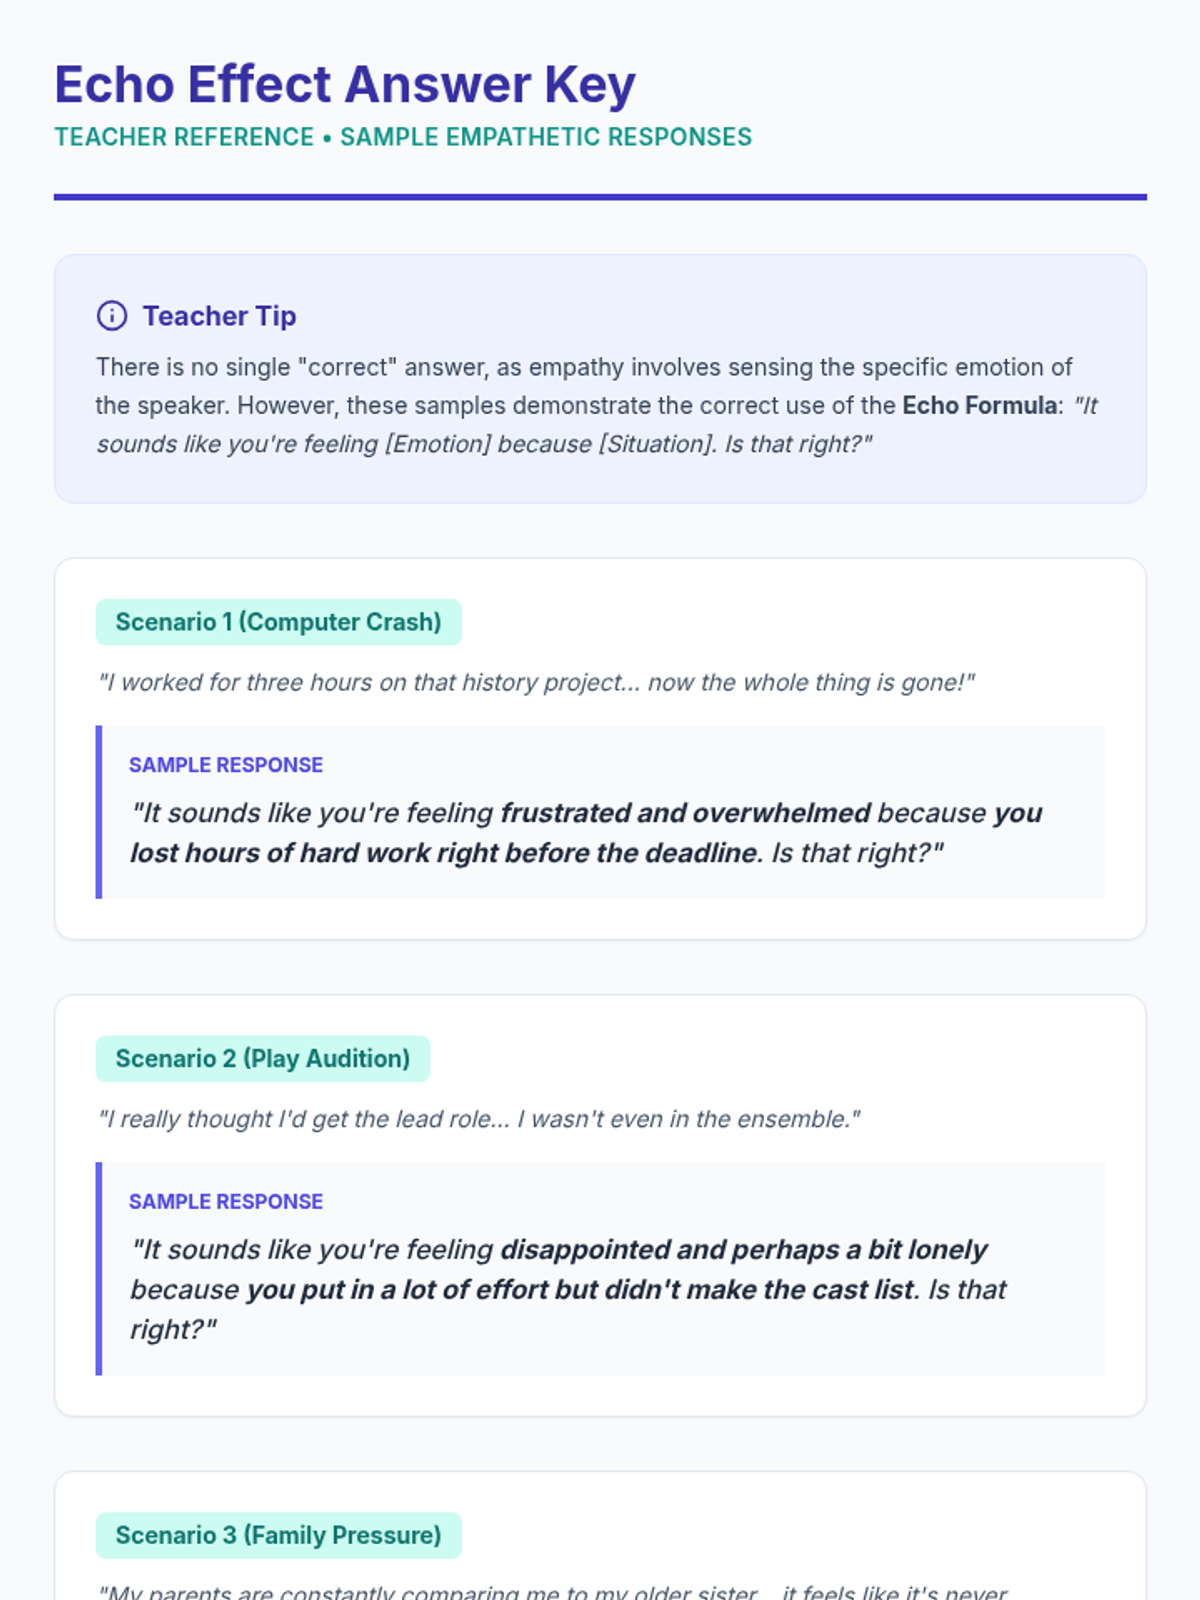Click Sample Response label under Scenario 2
The width and height of the screenshot is (1200, 1600).
pyautogui.click(x=226, y=1202)
